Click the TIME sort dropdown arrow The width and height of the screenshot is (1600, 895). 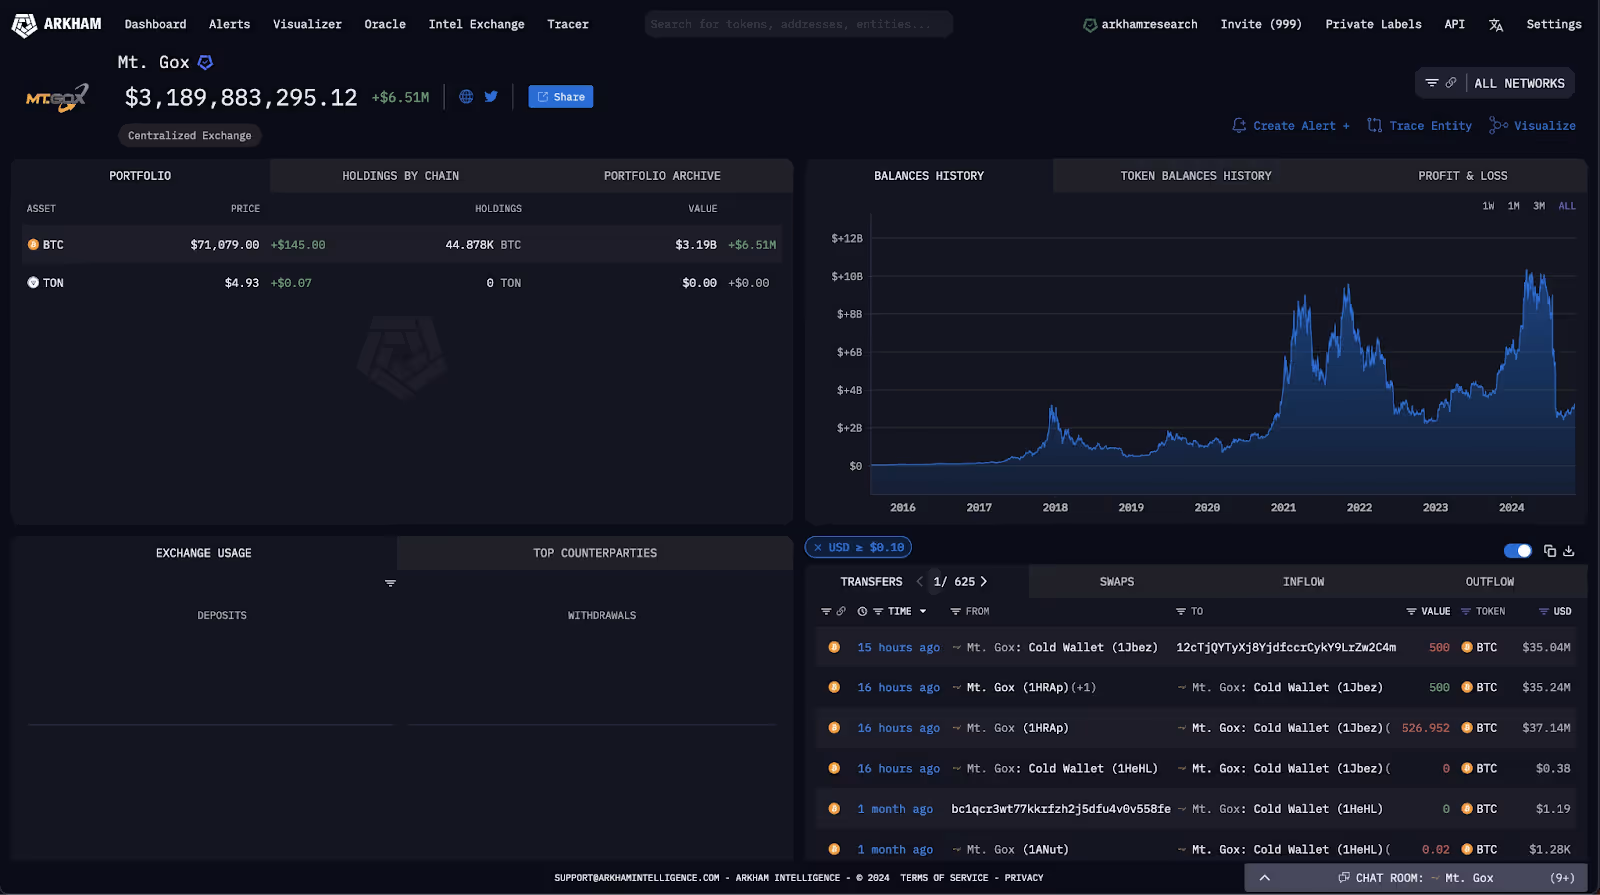923,611
